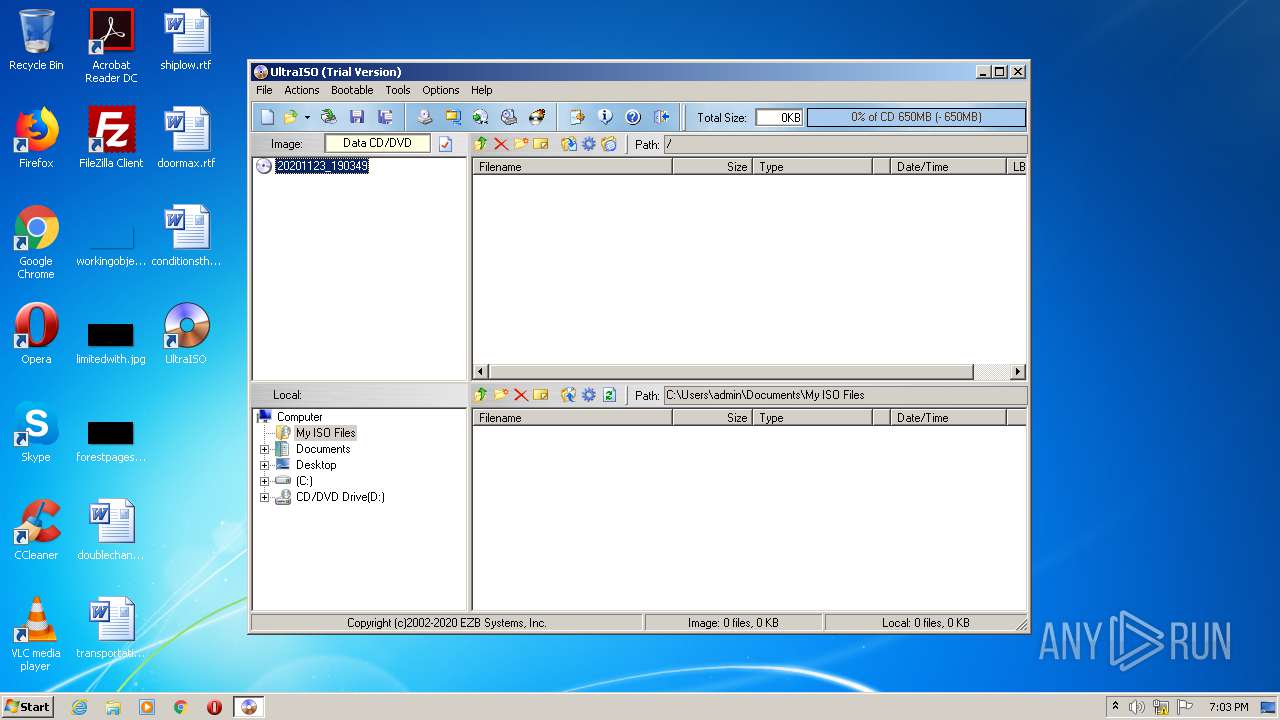Image resolution: width=1280 pixels, height=720 pixels.
Task: Click the Properties info icon in main toolbar
Action: pyautogui.click(x=605, y=117)
